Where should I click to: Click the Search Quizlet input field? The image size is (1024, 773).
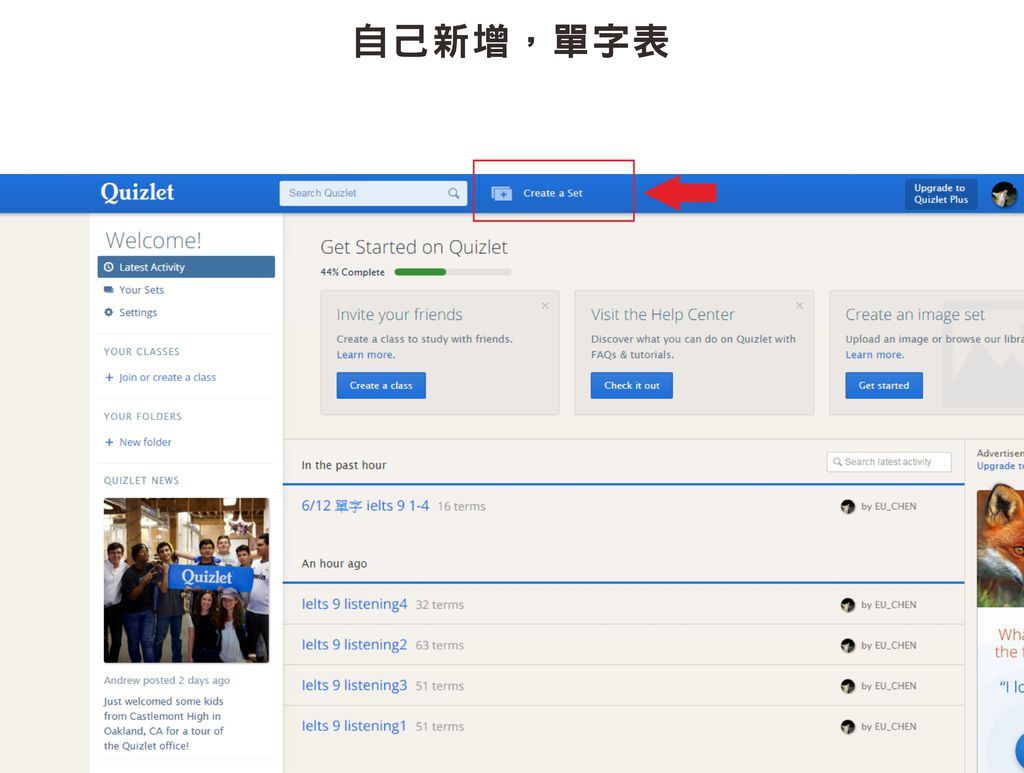pyautogui.click(x=373, y=193)
